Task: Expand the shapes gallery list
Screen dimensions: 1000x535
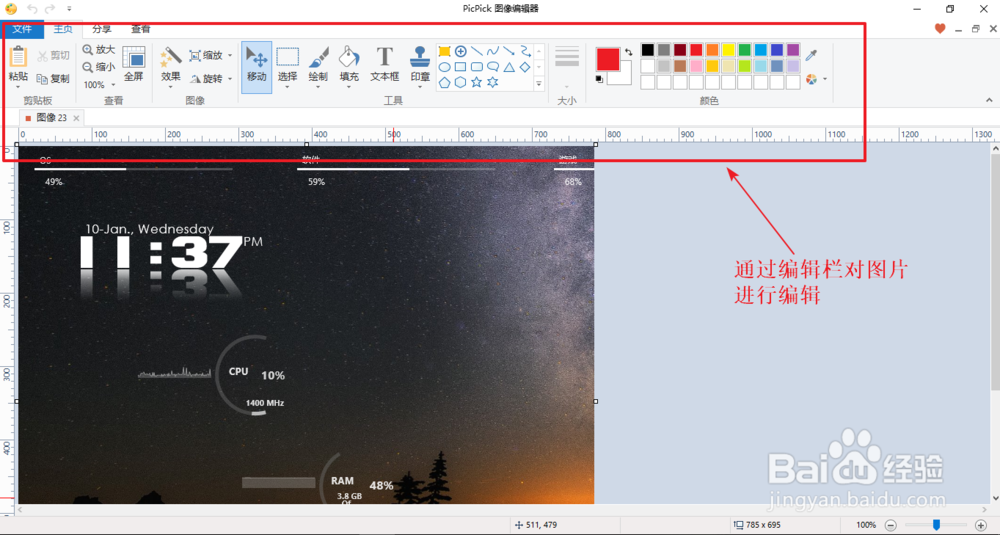Action: coord(539,83)
